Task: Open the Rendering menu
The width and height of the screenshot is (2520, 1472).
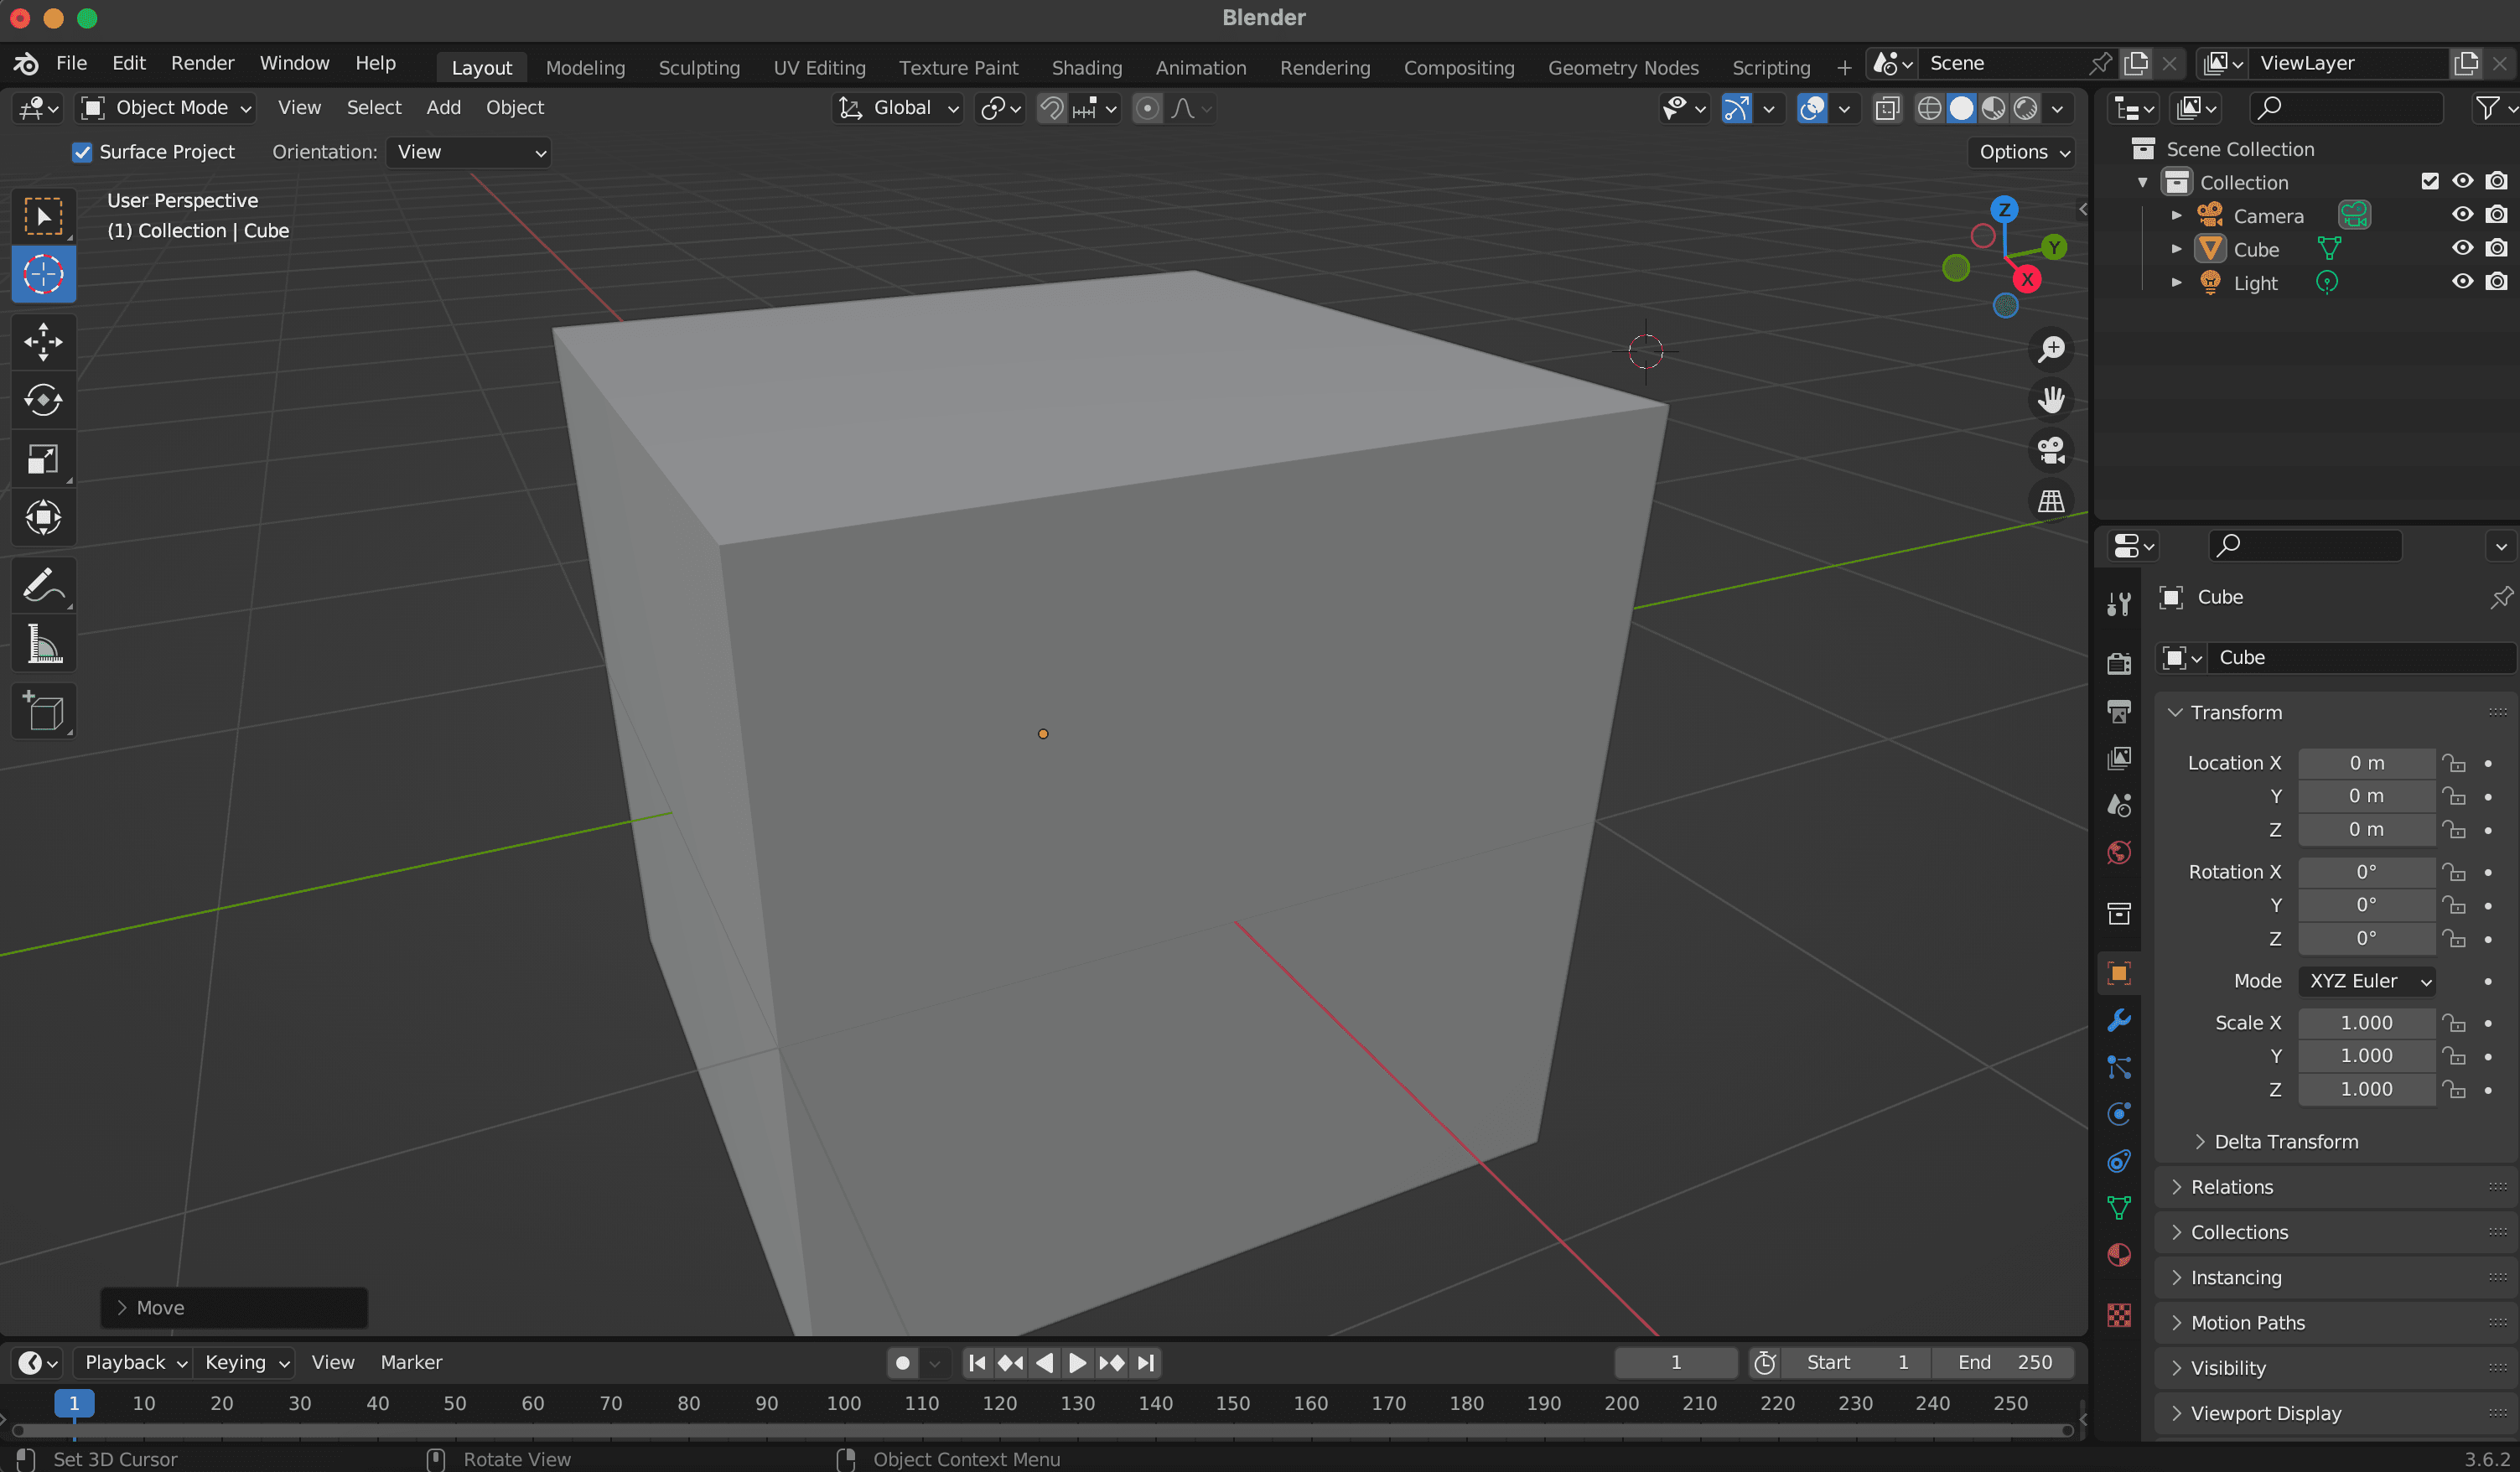Action: click(x=1325, y=65)
